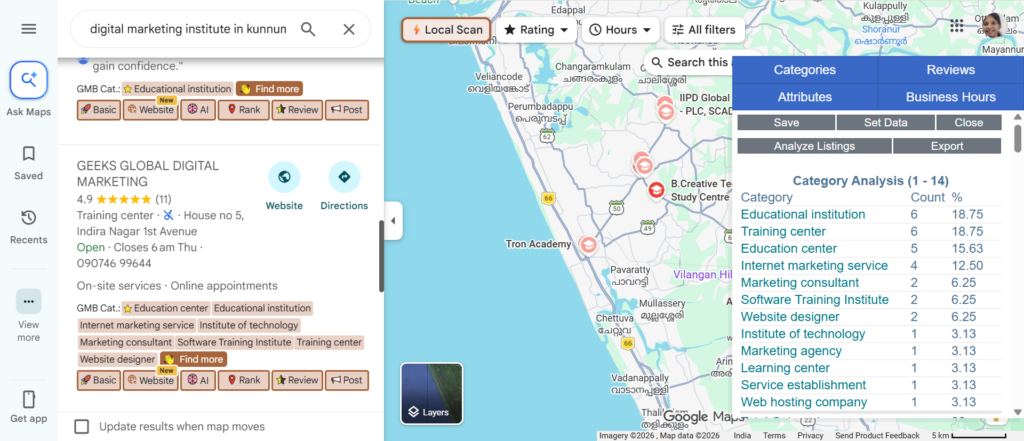Click results list scrollbar
Screen dimensions: 1024x441
pos(381,256)
